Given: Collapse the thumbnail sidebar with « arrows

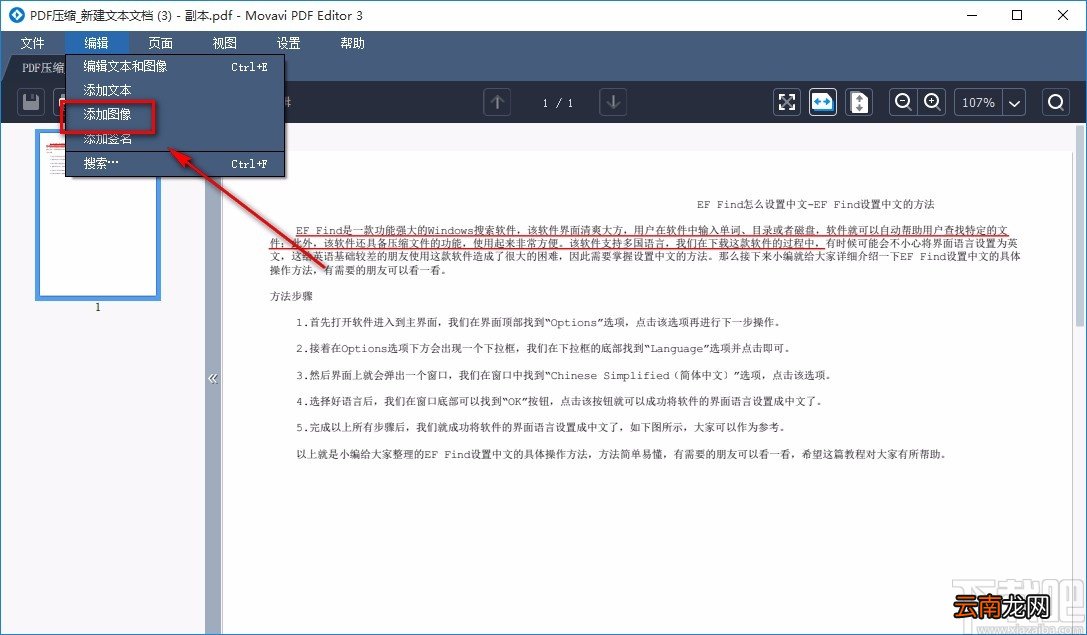Looking at the screenshot, I should [x=213, y=379].
